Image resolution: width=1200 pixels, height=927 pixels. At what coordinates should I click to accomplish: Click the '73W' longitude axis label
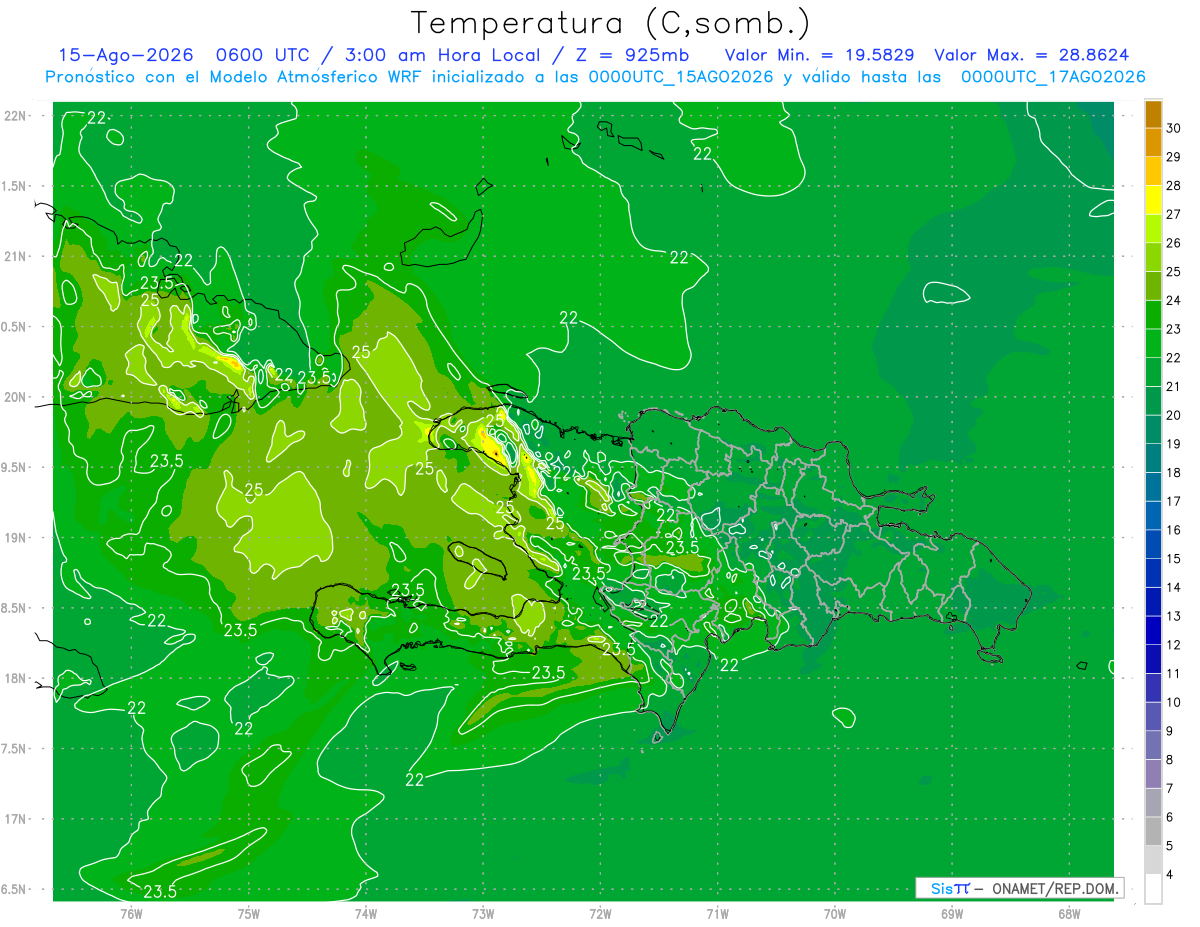(483, 913)
